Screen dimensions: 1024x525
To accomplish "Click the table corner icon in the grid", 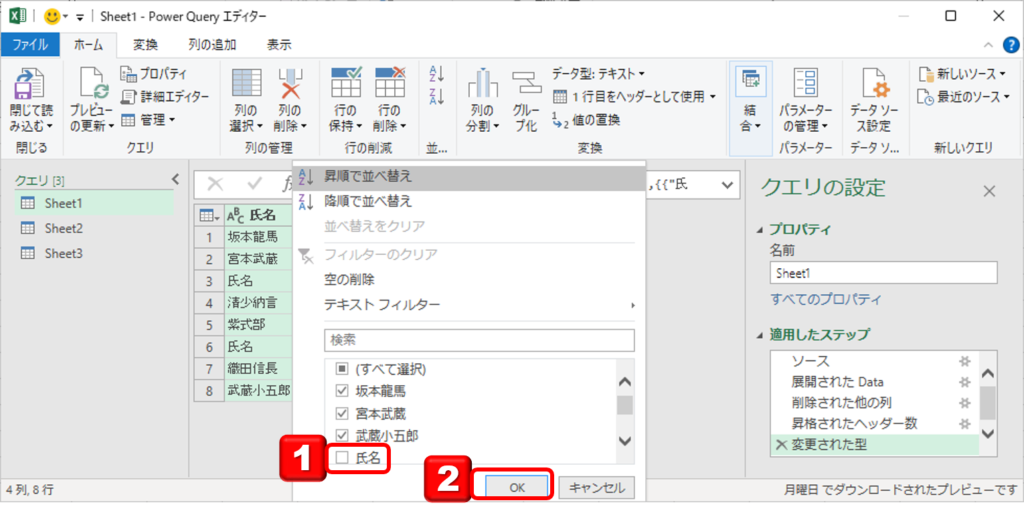I will tap(208, 215).
